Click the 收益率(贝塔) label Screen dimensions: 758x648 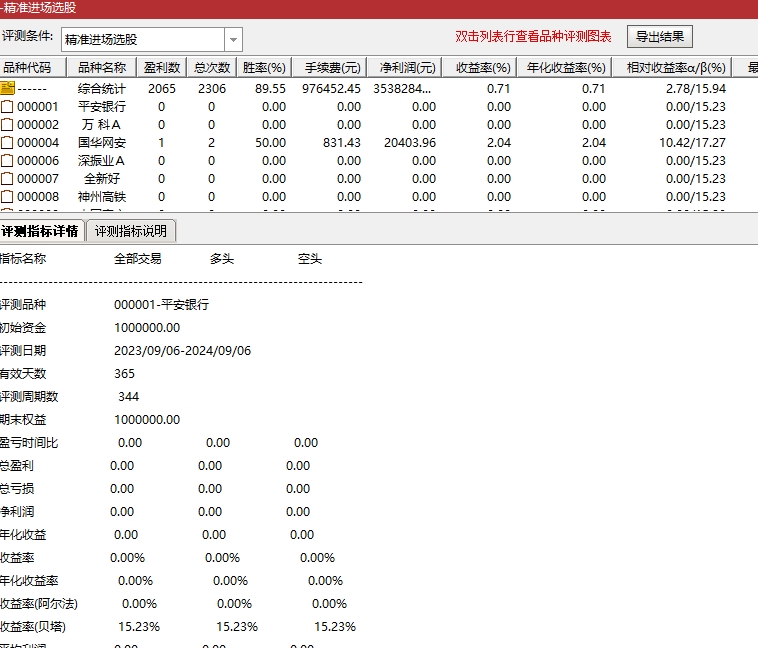(33, 627)
